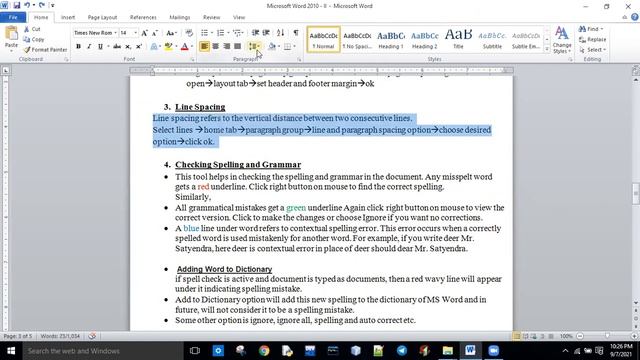
Task: Expand the Paste options arrow
Action: click(11, 50)
